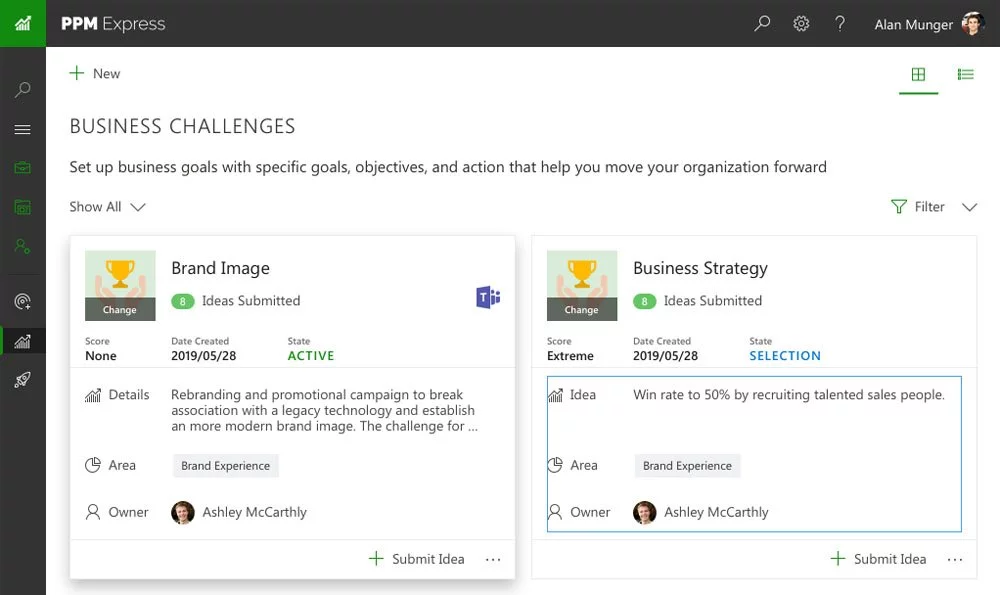The image size is (1000, 595).
Task: Click the Brand Experience tag on Brand Image
Action: click(225, 466)
